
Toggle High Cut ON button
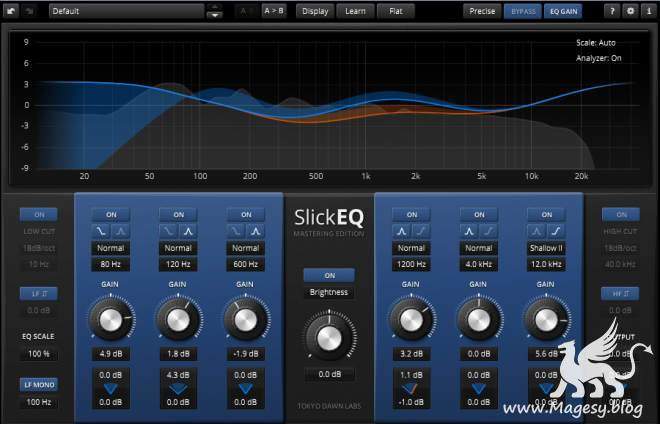click(621, 214)
